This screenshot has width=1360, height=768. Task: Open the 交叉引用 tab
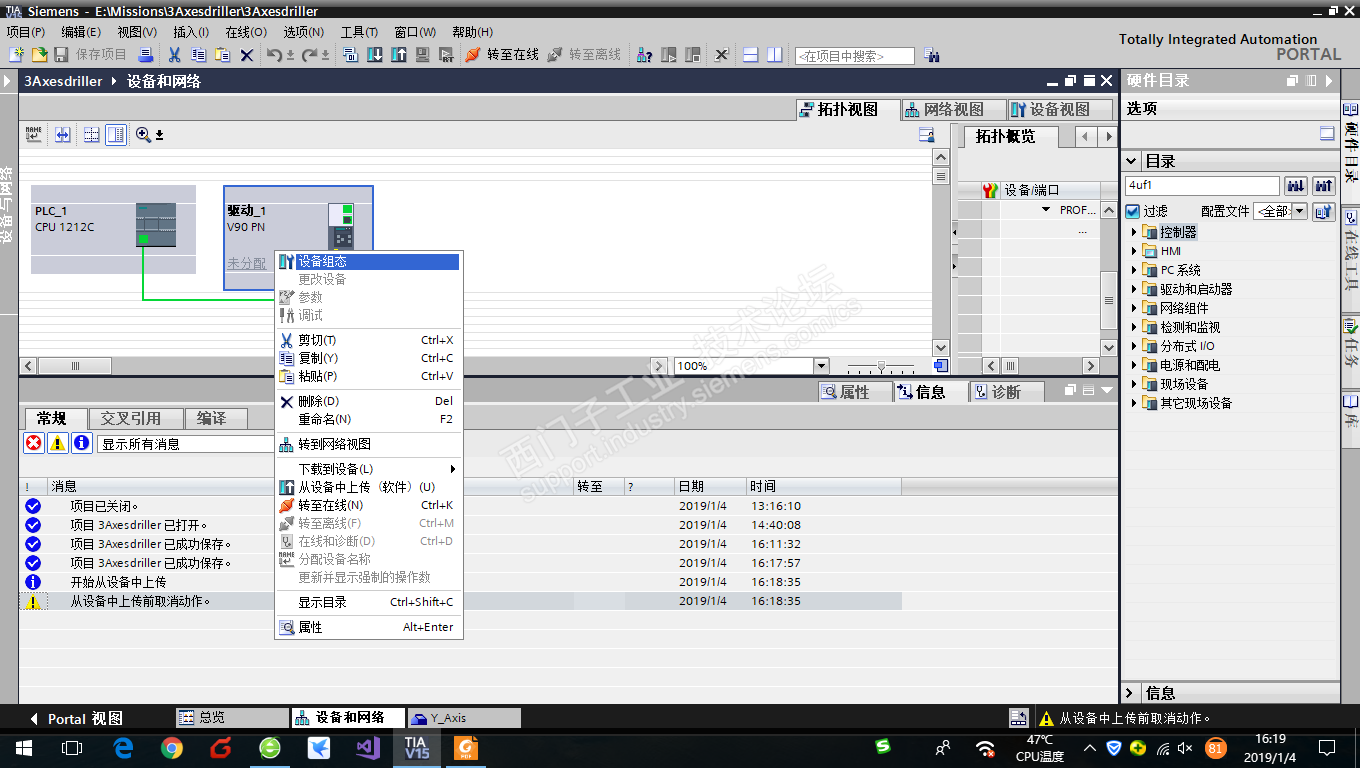click(x=136, y=418)
